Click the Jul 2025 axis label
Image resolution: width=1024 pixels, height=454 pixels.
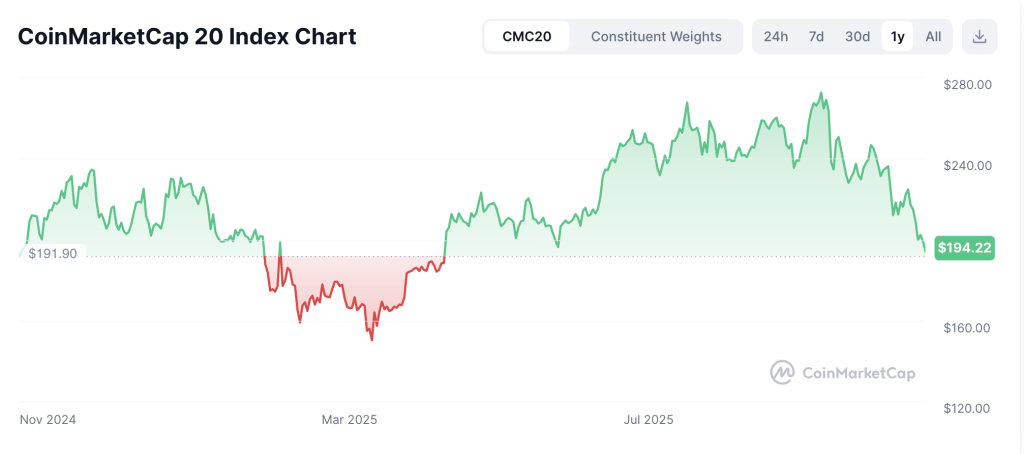(647, 420)
